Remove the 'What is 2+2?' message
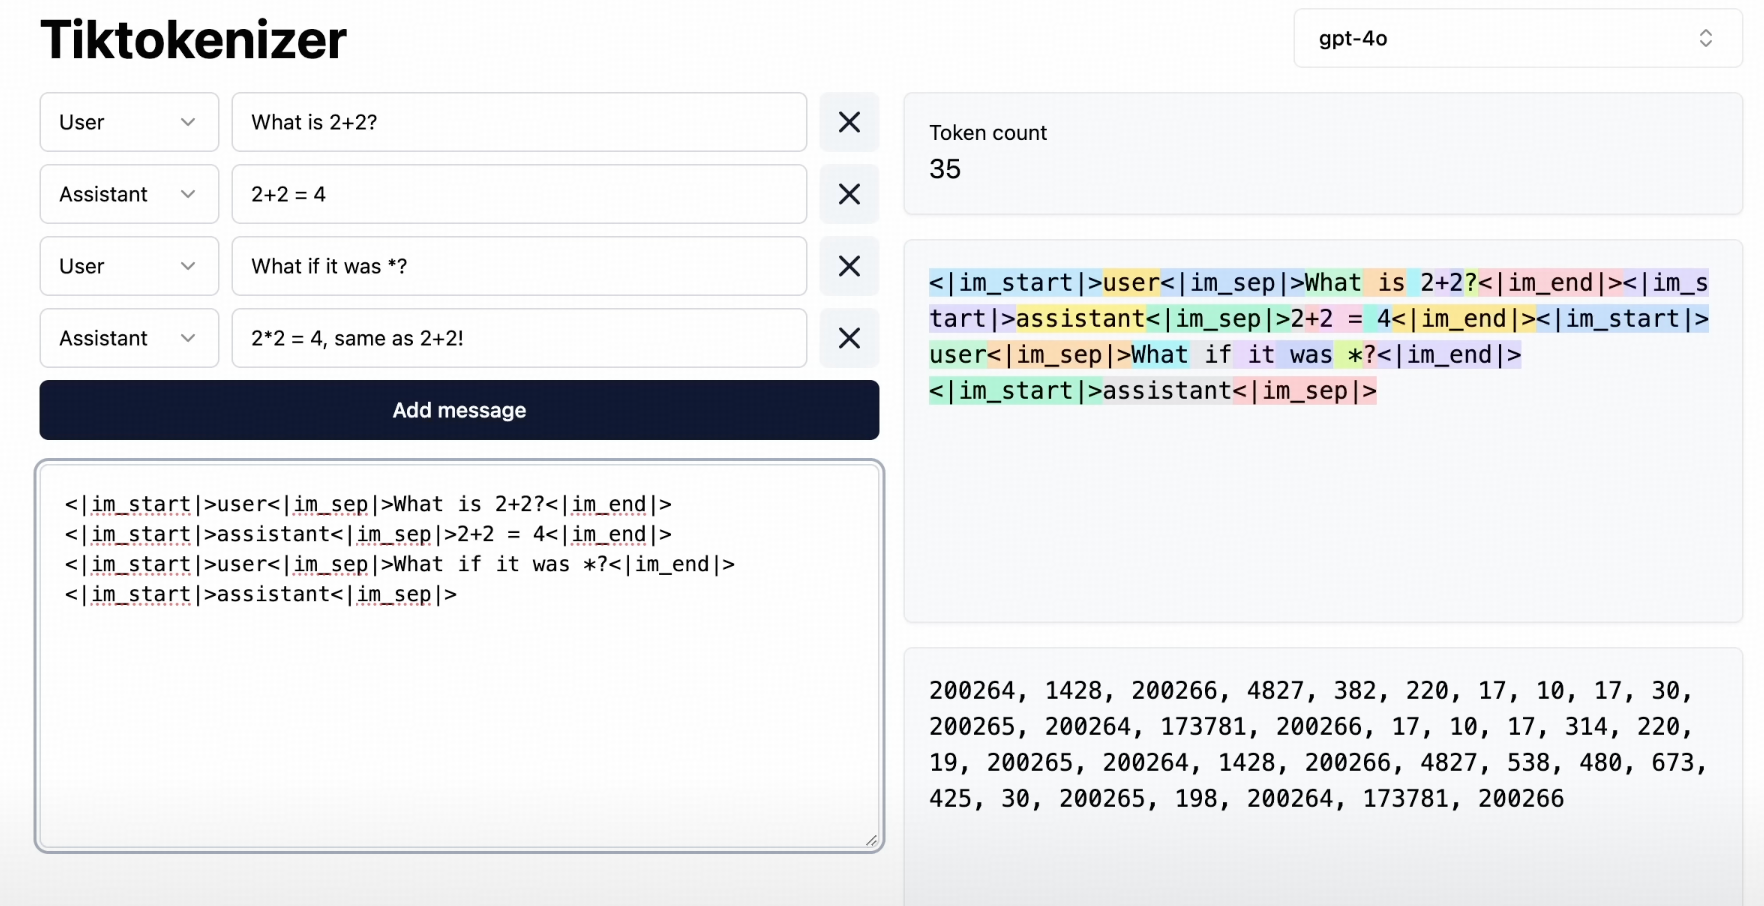1764x906 pixels. (849, 122)
